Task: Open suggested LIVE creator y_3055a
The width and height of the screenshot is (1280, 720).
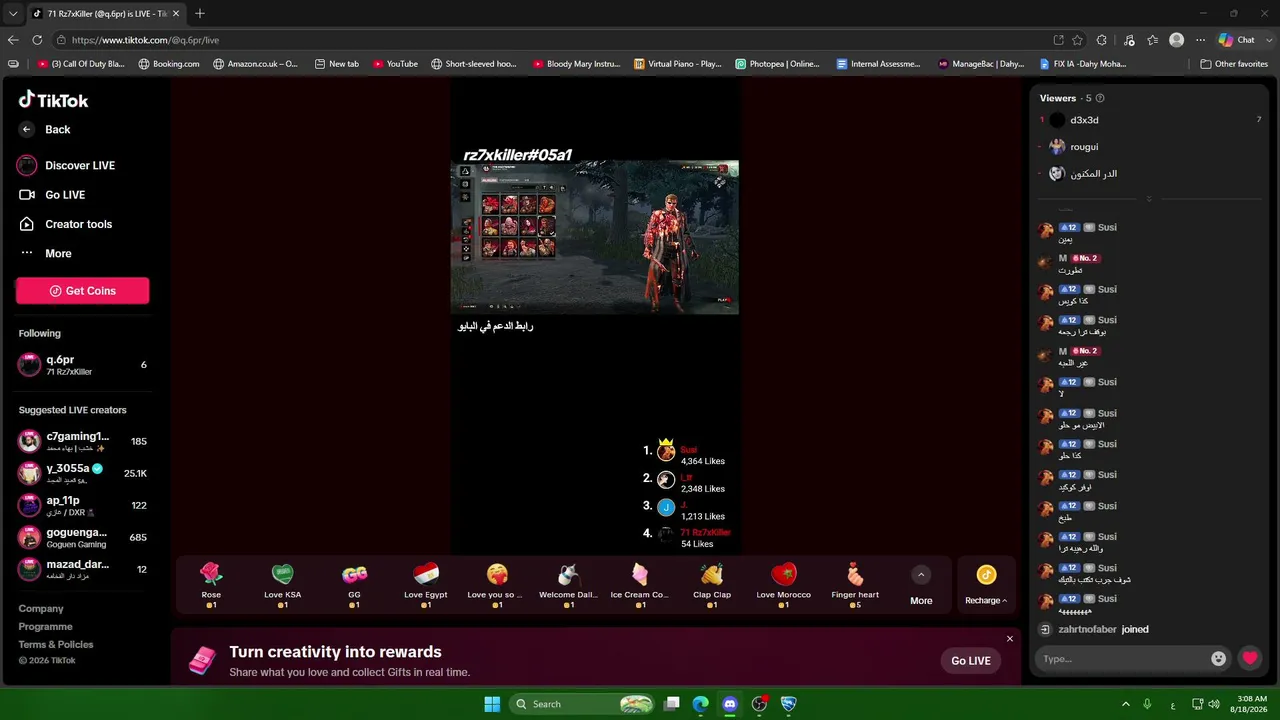Action: pos(82,473)
